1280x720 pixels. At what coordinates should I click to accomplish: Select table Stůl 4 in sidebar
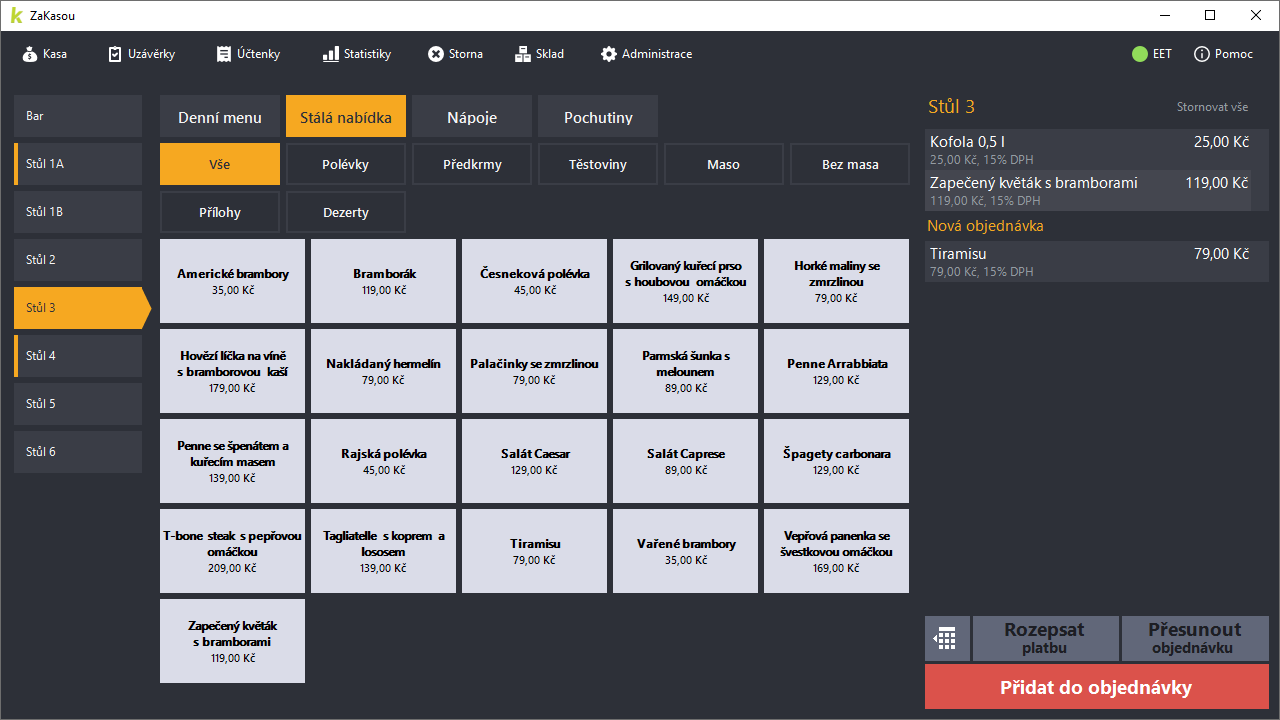point(78,356)
